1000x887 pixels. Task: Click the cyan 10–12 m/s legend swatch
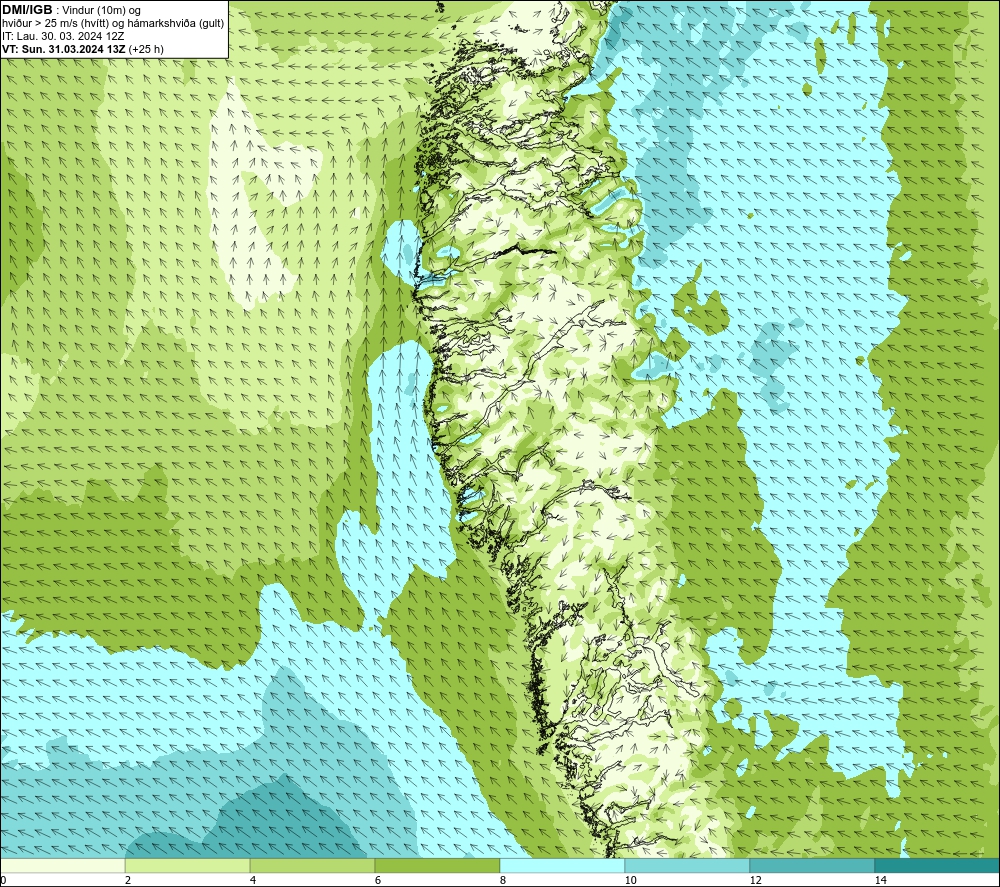click(688, 865)
